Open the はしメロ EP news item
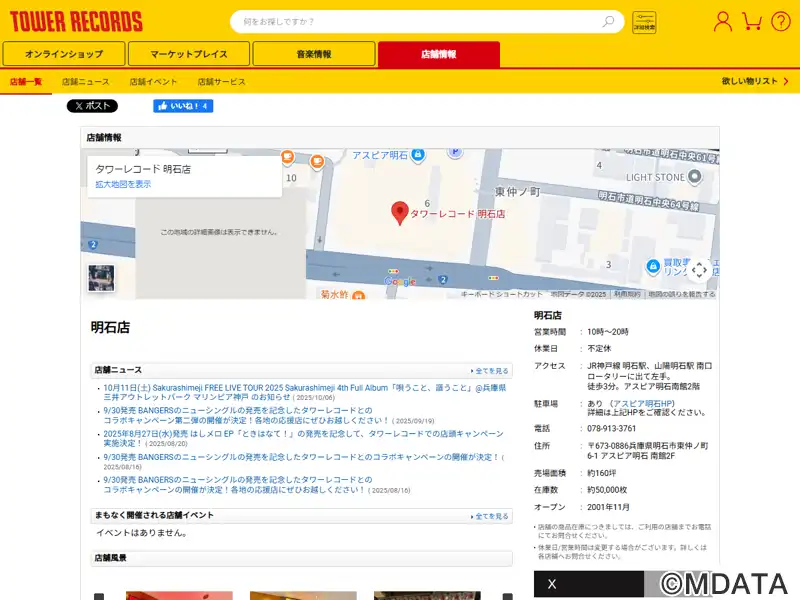800x600 pixels. click(304, 438)
